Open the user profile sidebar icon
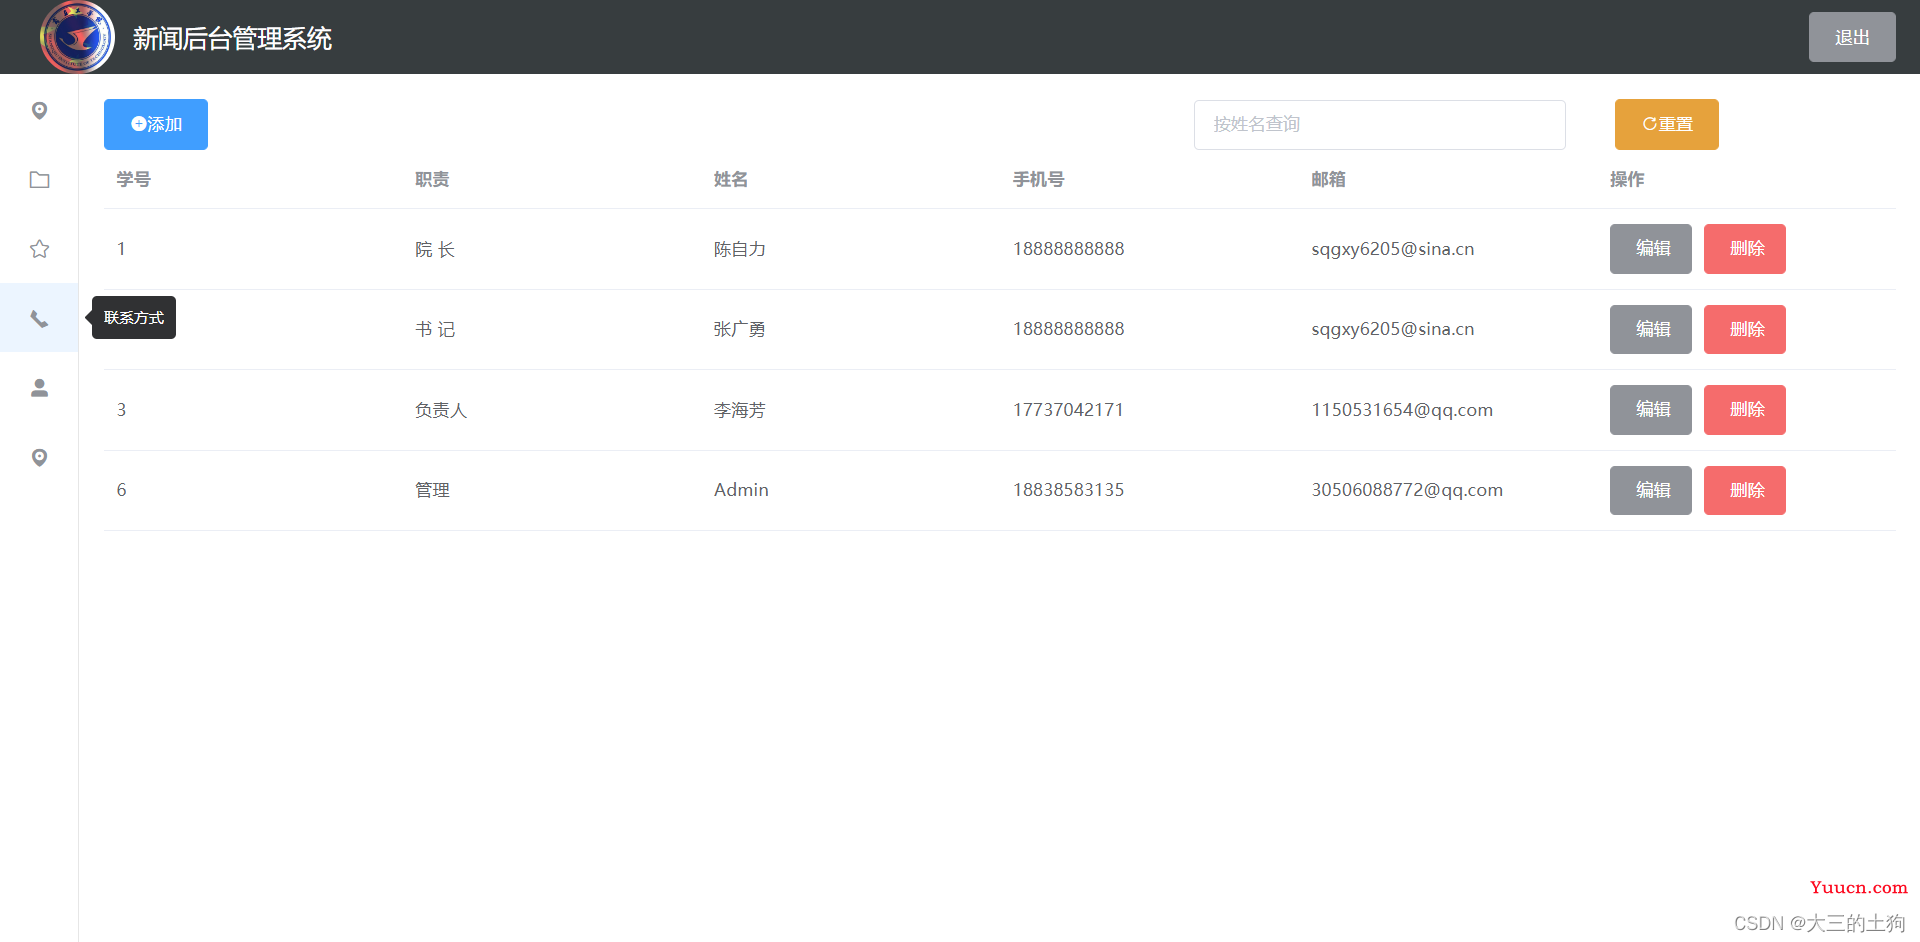Screen dimensions: 1920x942 [x=39, y=388]
